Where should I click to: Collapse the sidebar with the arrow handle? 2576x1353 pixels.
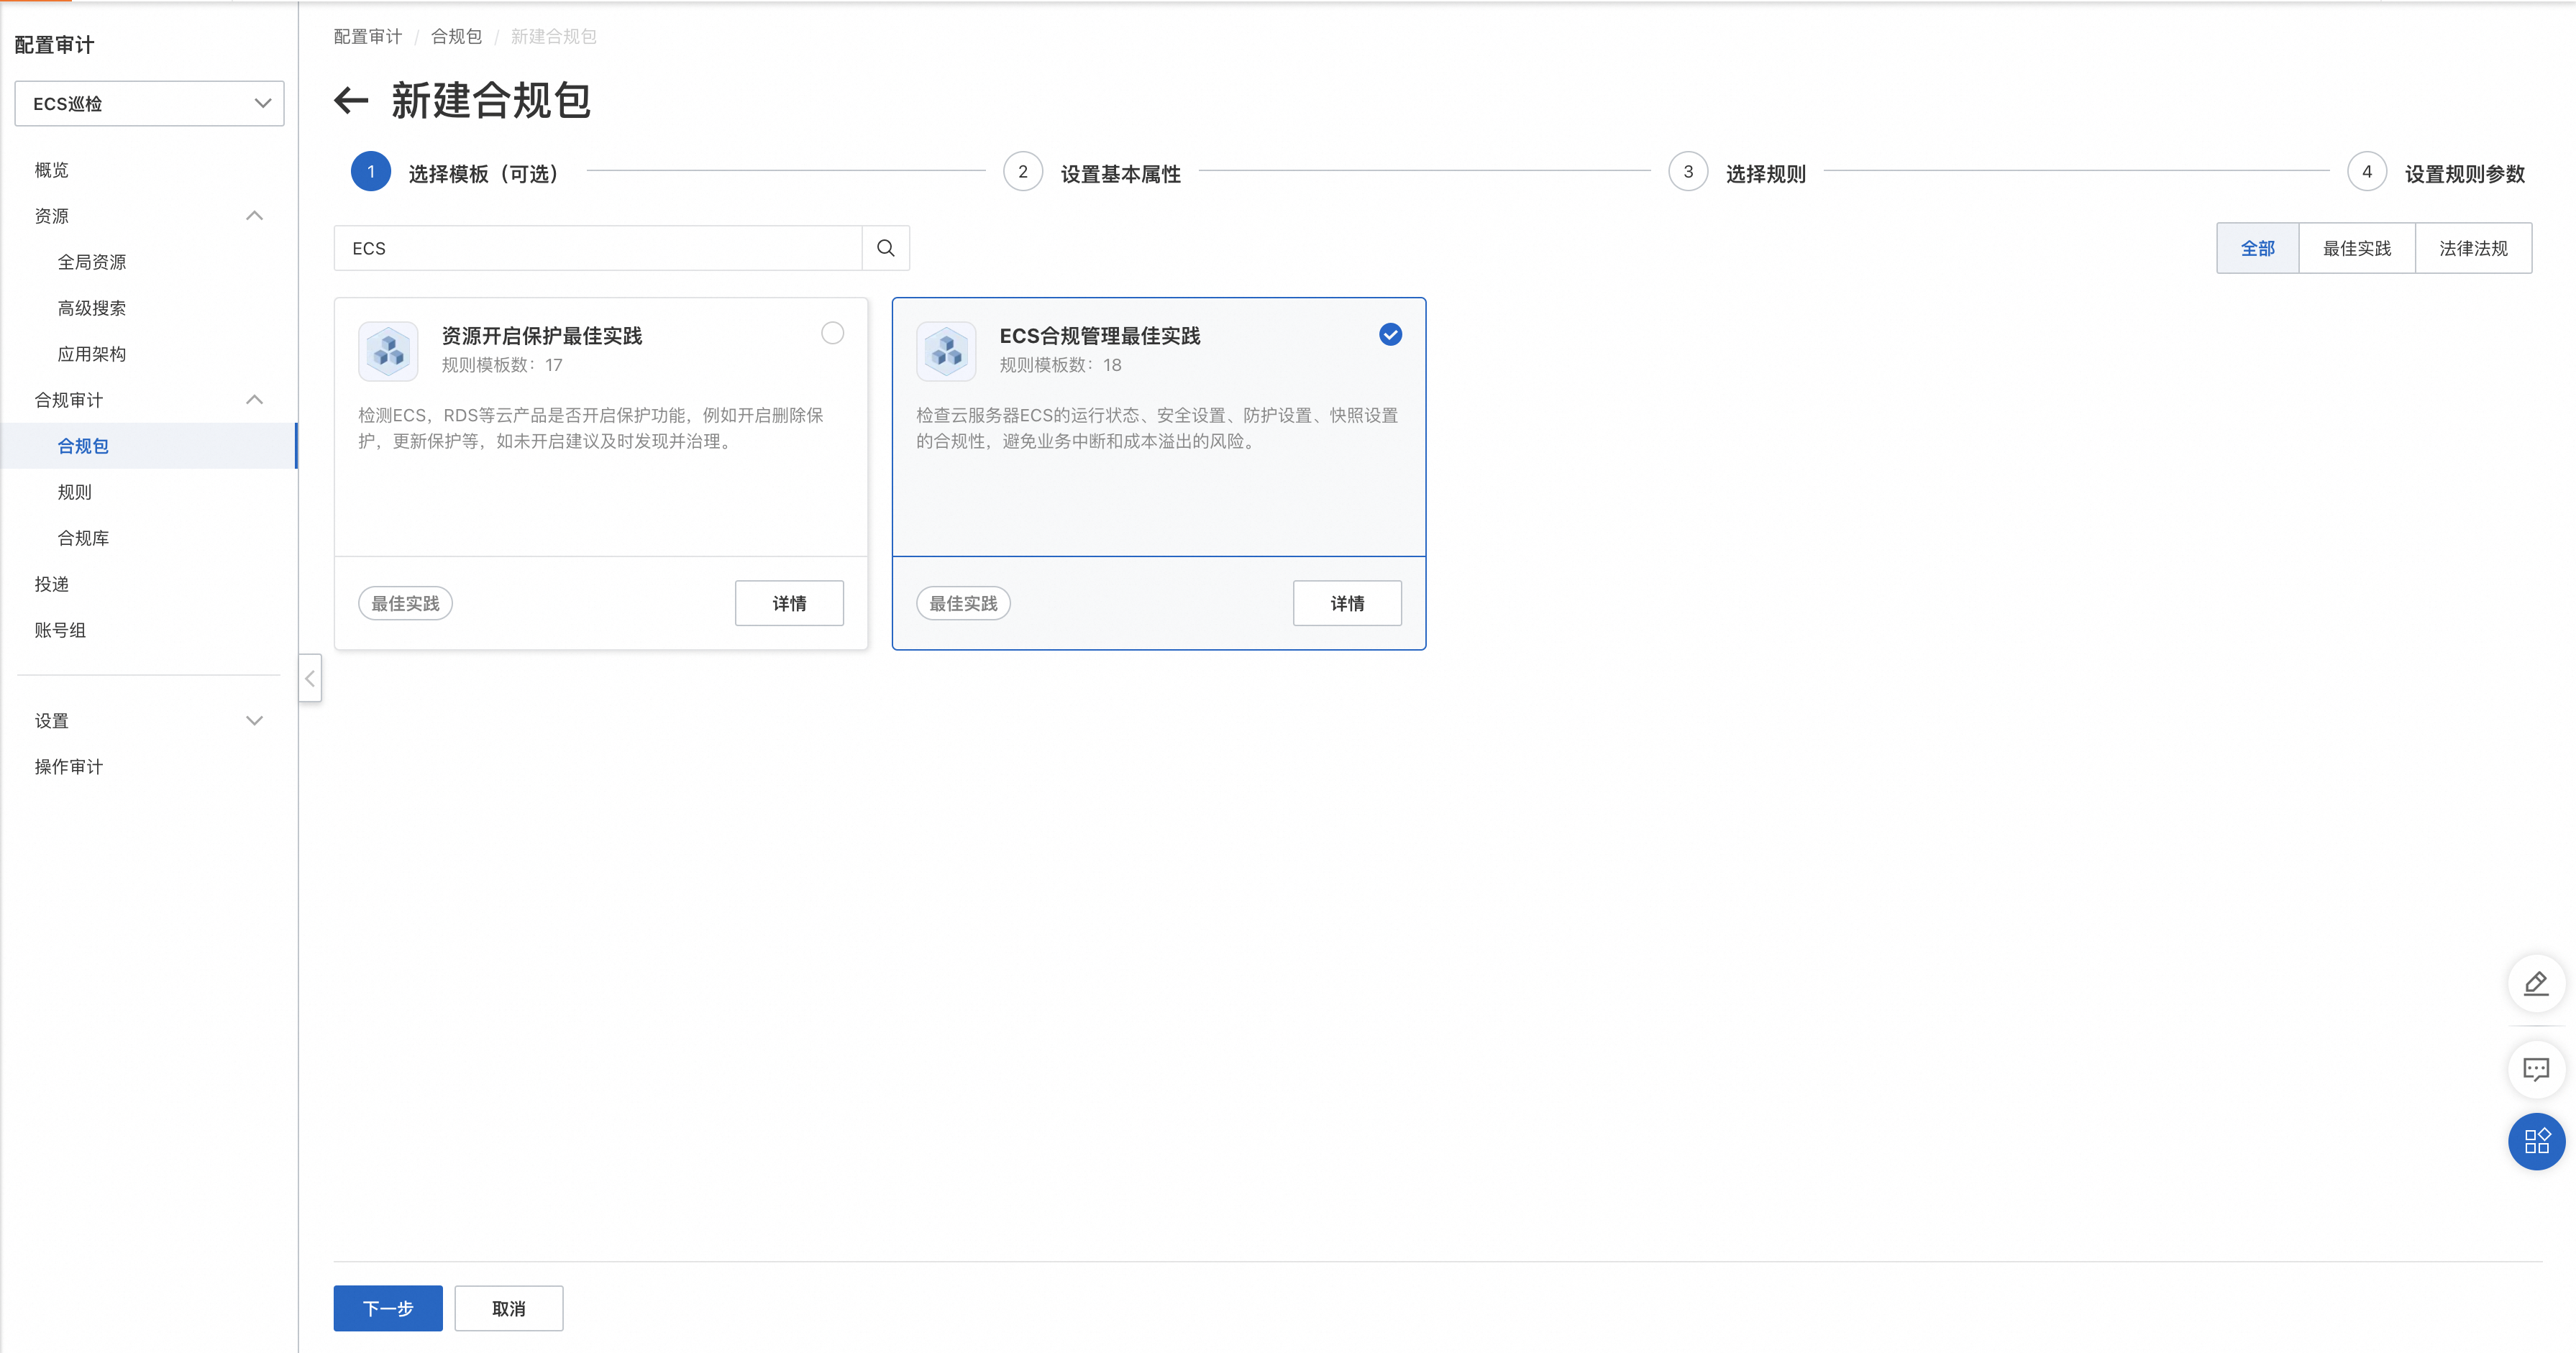coord(310,678)
